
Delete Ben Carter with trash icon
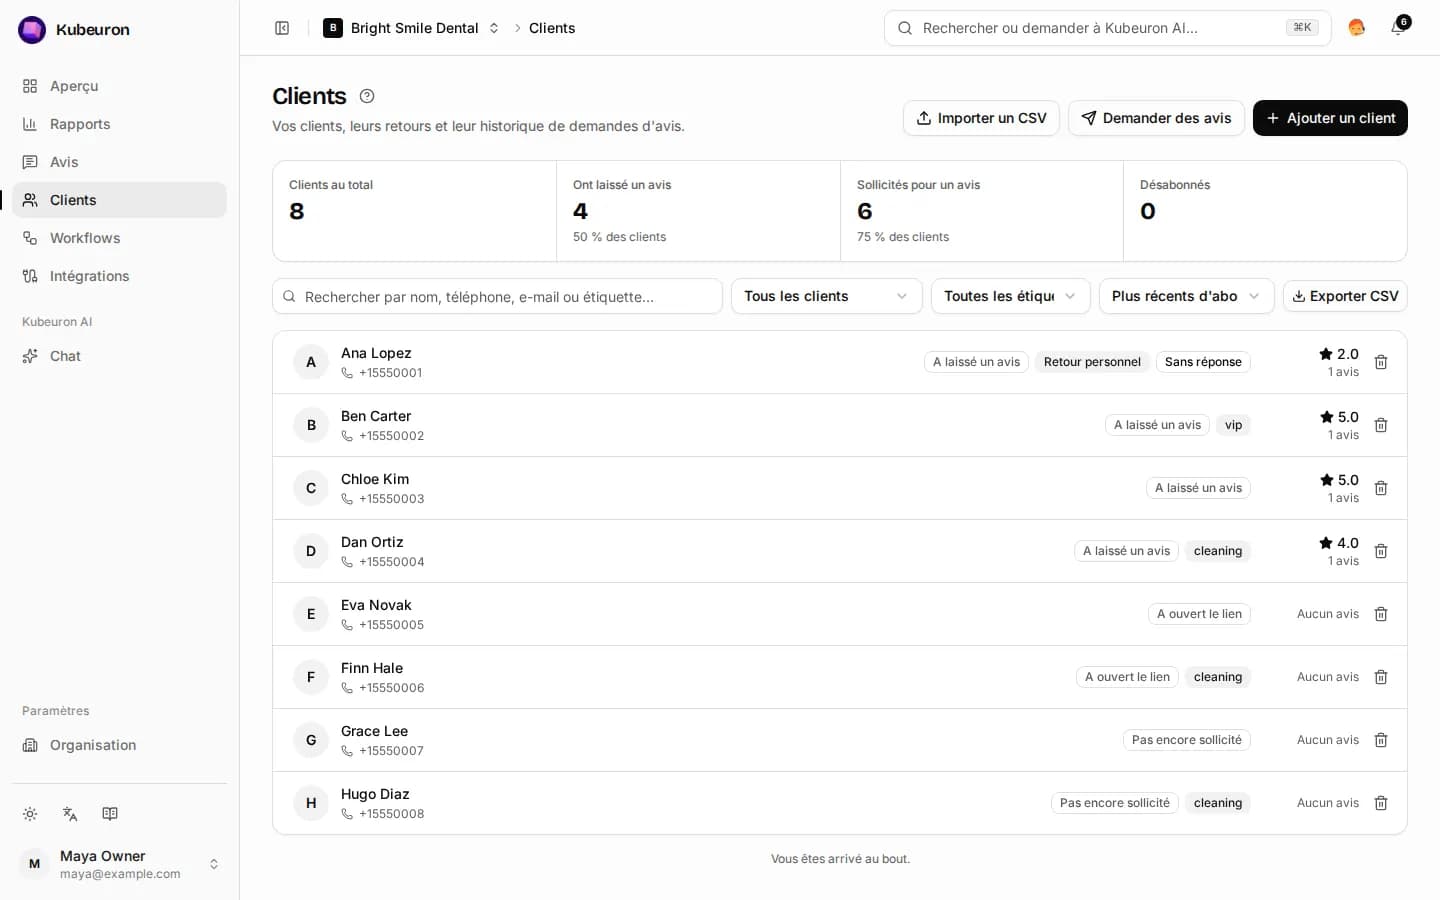tap(1381, 425)
